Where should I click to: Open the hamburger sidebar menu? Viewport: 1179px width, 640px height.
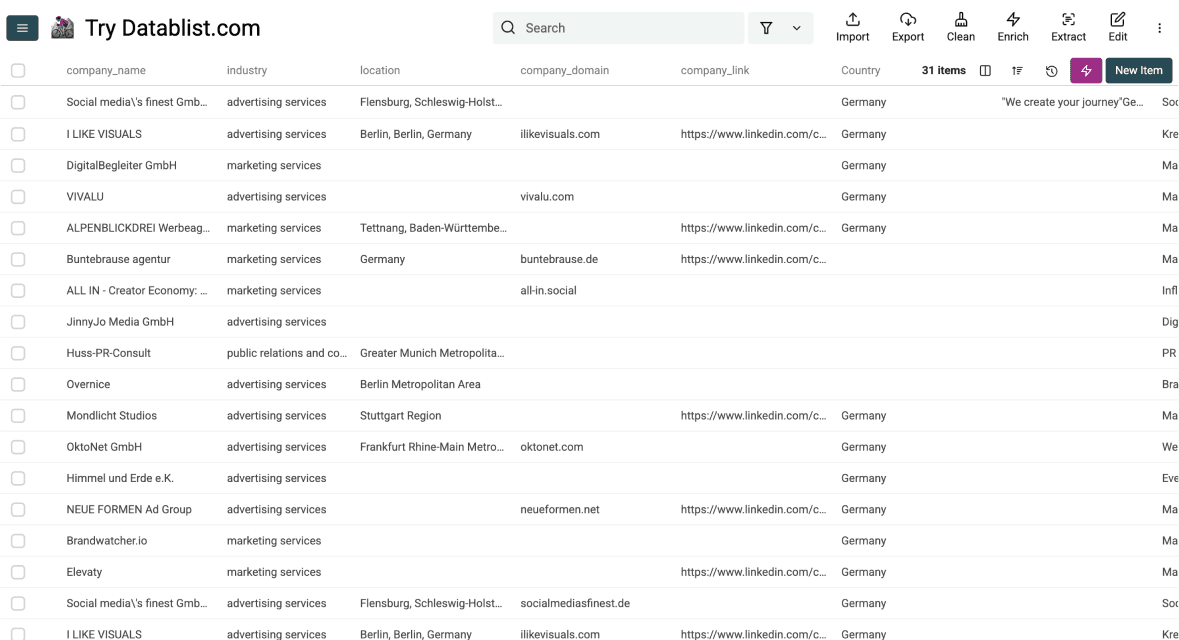pyautogui.click(x=22, y=28)
